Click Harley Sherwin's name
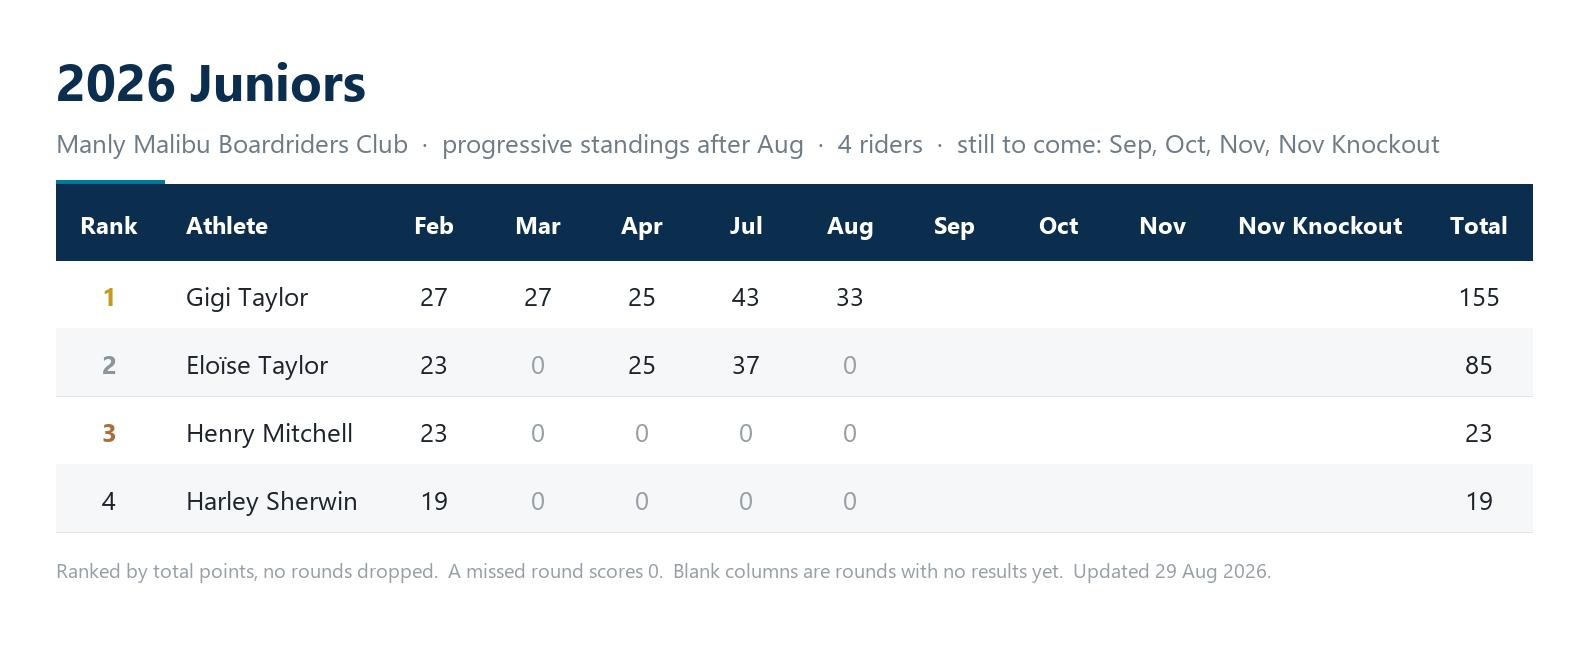1588x656 pixels. click(x=271, y=502)
